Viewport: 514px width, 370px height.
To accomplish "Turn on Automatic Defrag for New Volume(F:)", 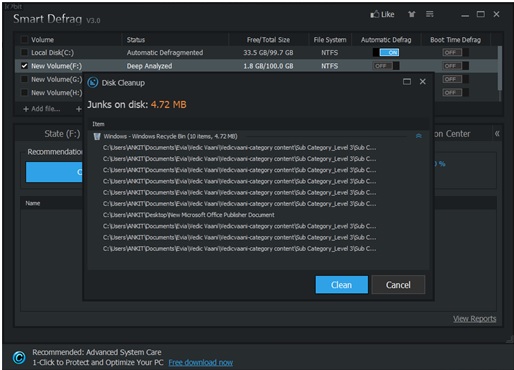I will [x=386, y=66].
